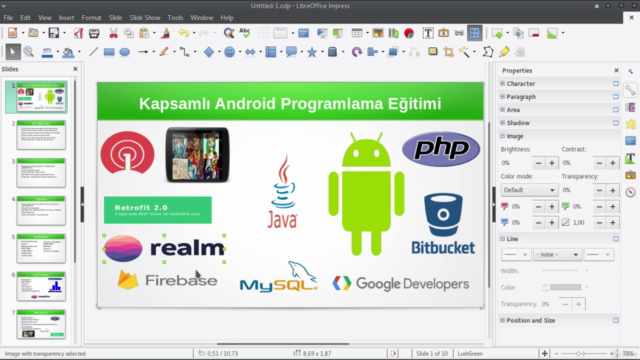Increase Brightness with plus button
The width and height of the screenshot is (640, 360).
(552, 163)
